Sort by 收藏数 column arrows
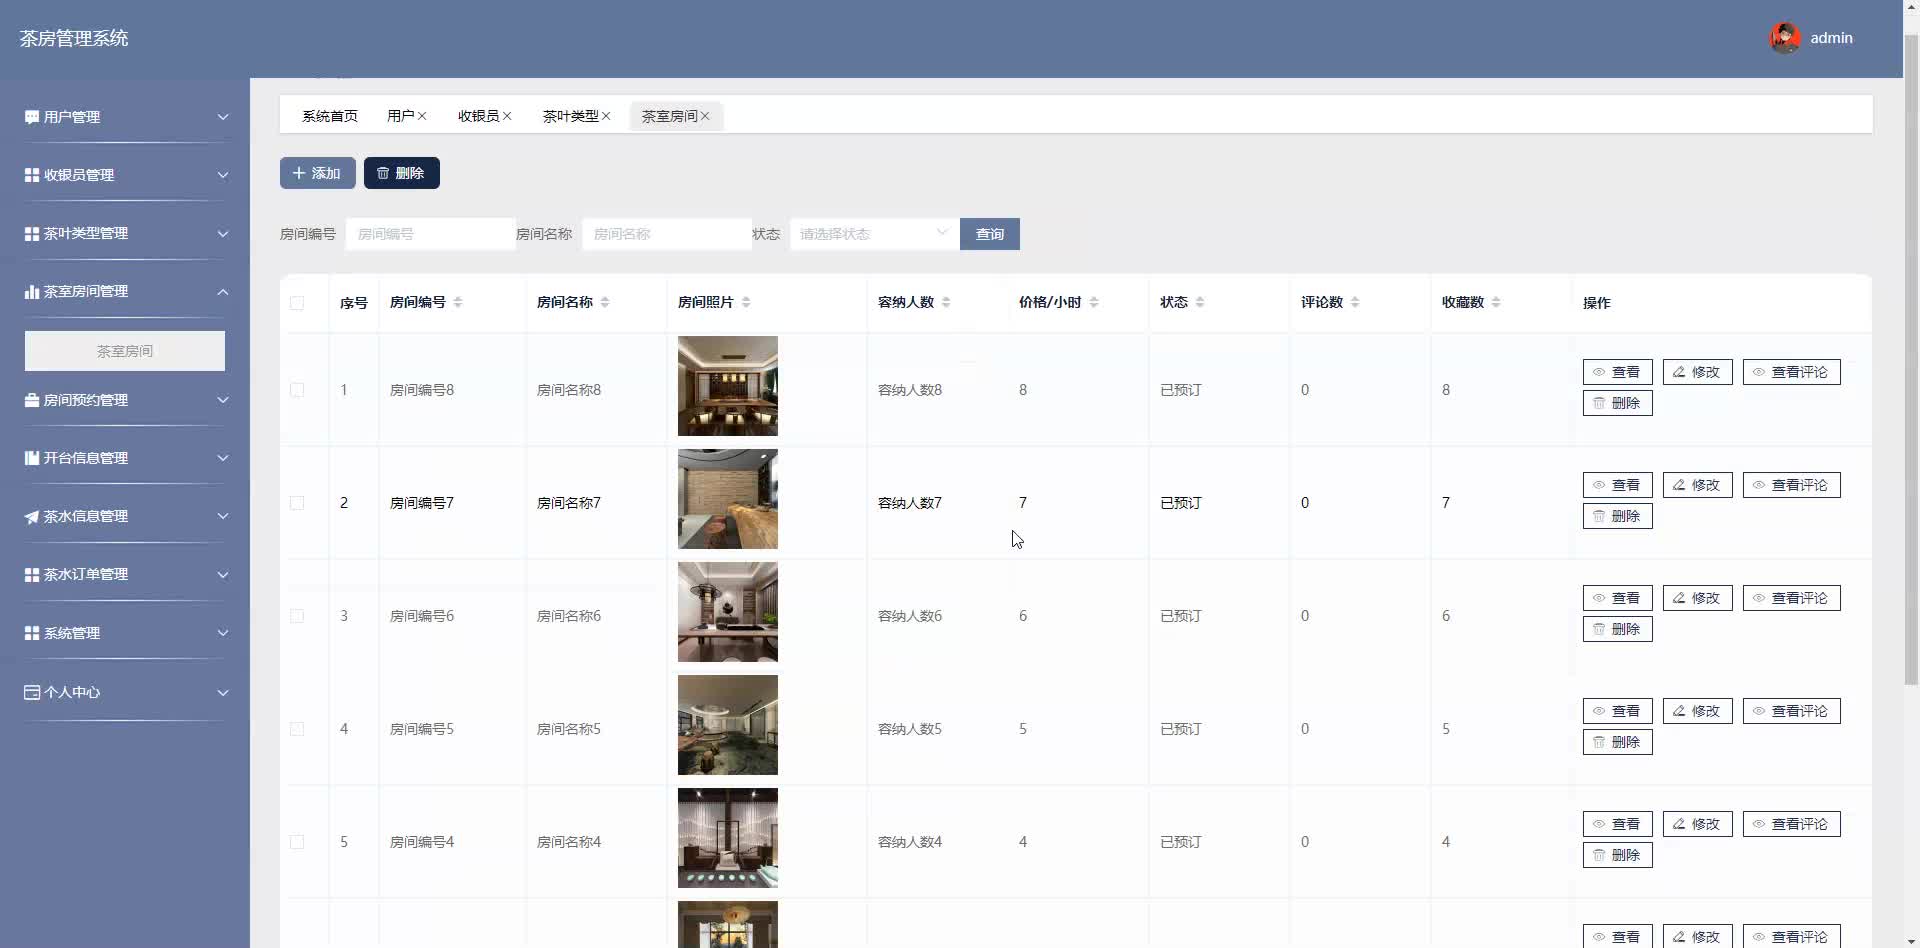The image size is (1920, 948). click(1496, 302)
